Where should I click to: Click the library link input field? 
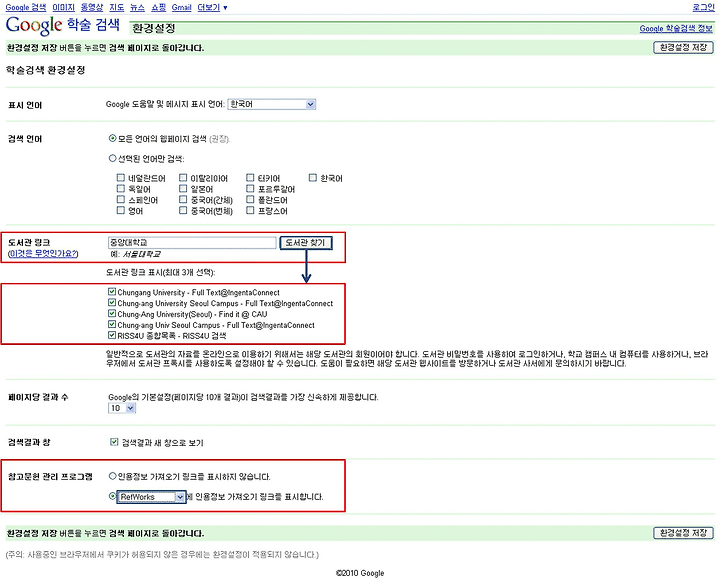click(x=192, y=243)
